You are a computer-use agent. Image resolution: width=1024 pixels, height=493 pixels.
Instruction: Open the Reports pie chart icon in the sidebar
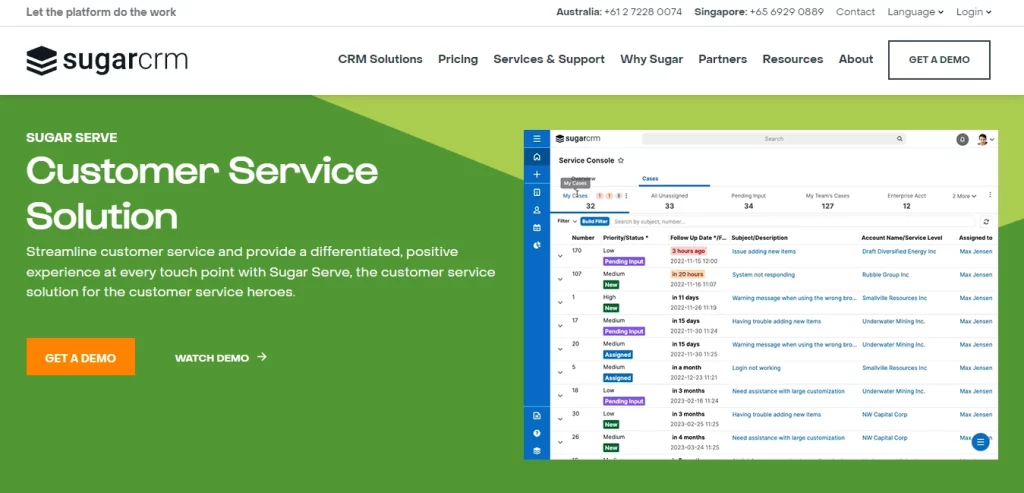coord(537,246)
